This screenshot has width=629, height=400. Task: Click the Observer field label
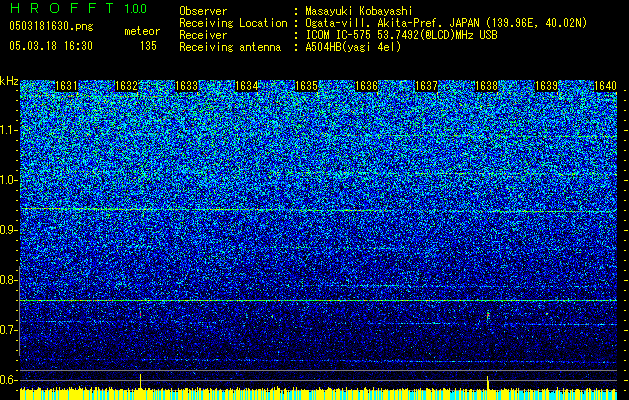tap(203, 11)
